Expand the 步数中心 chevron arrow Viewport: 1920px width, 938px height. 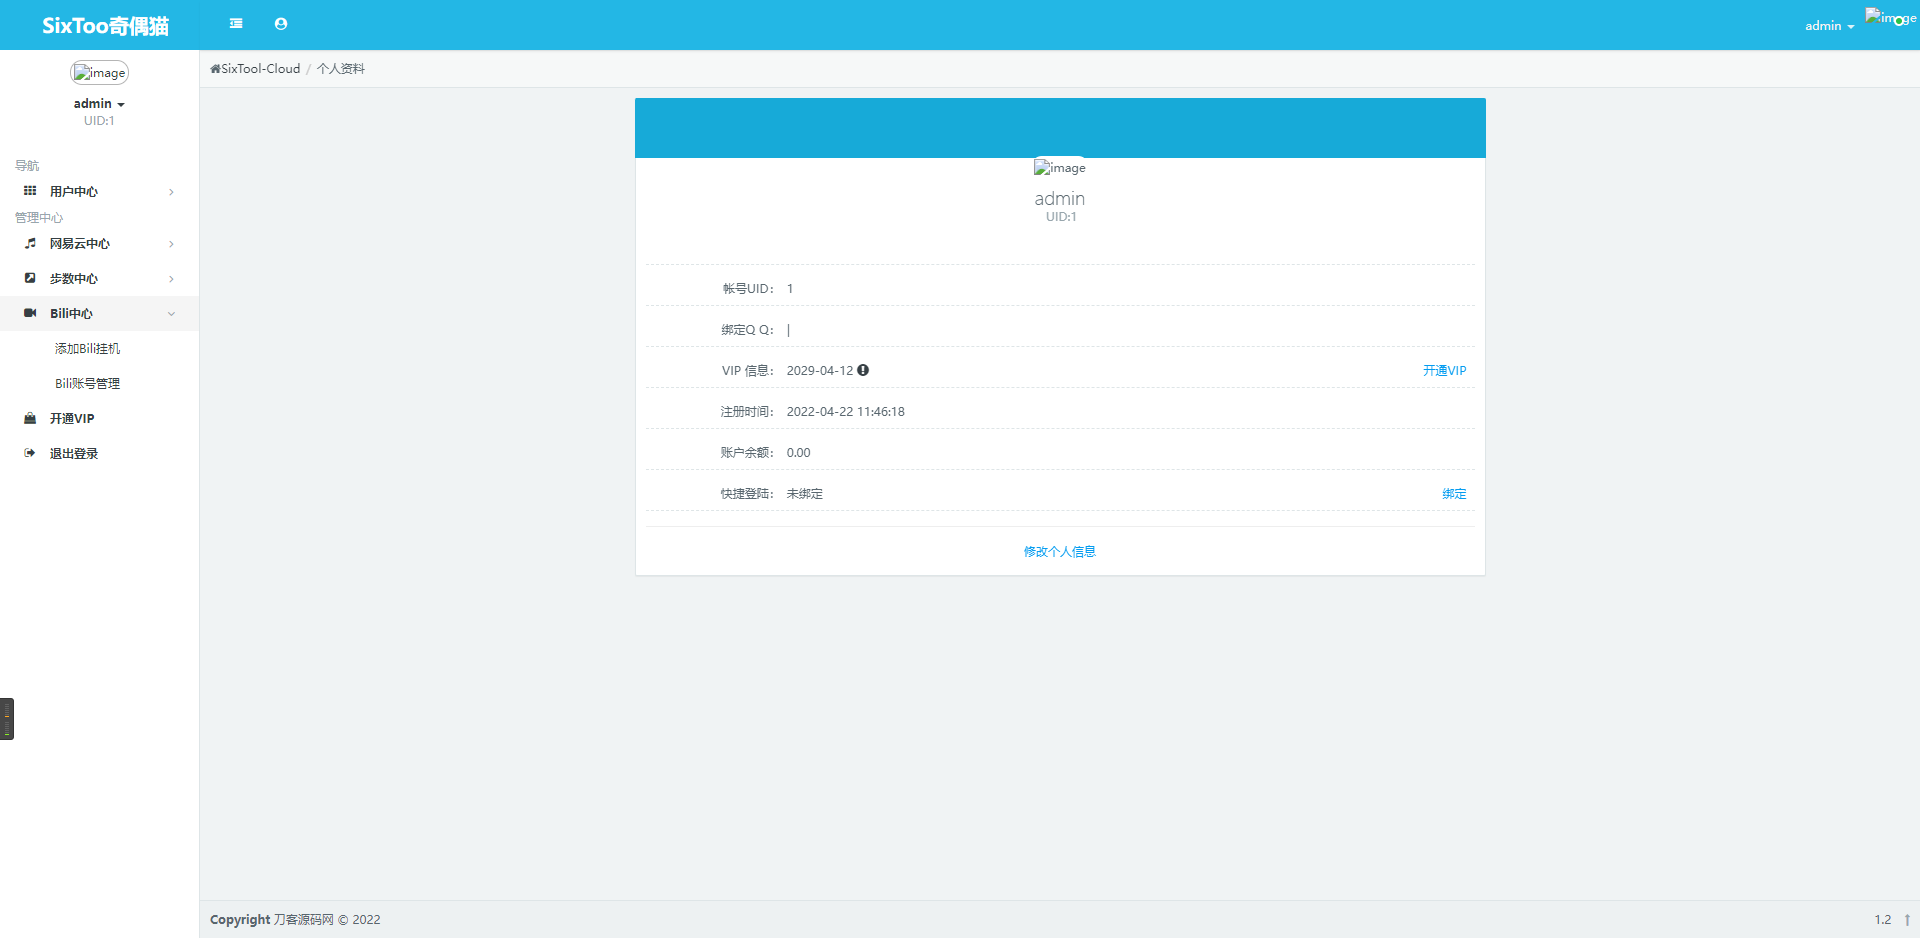(x=171, y=279)
